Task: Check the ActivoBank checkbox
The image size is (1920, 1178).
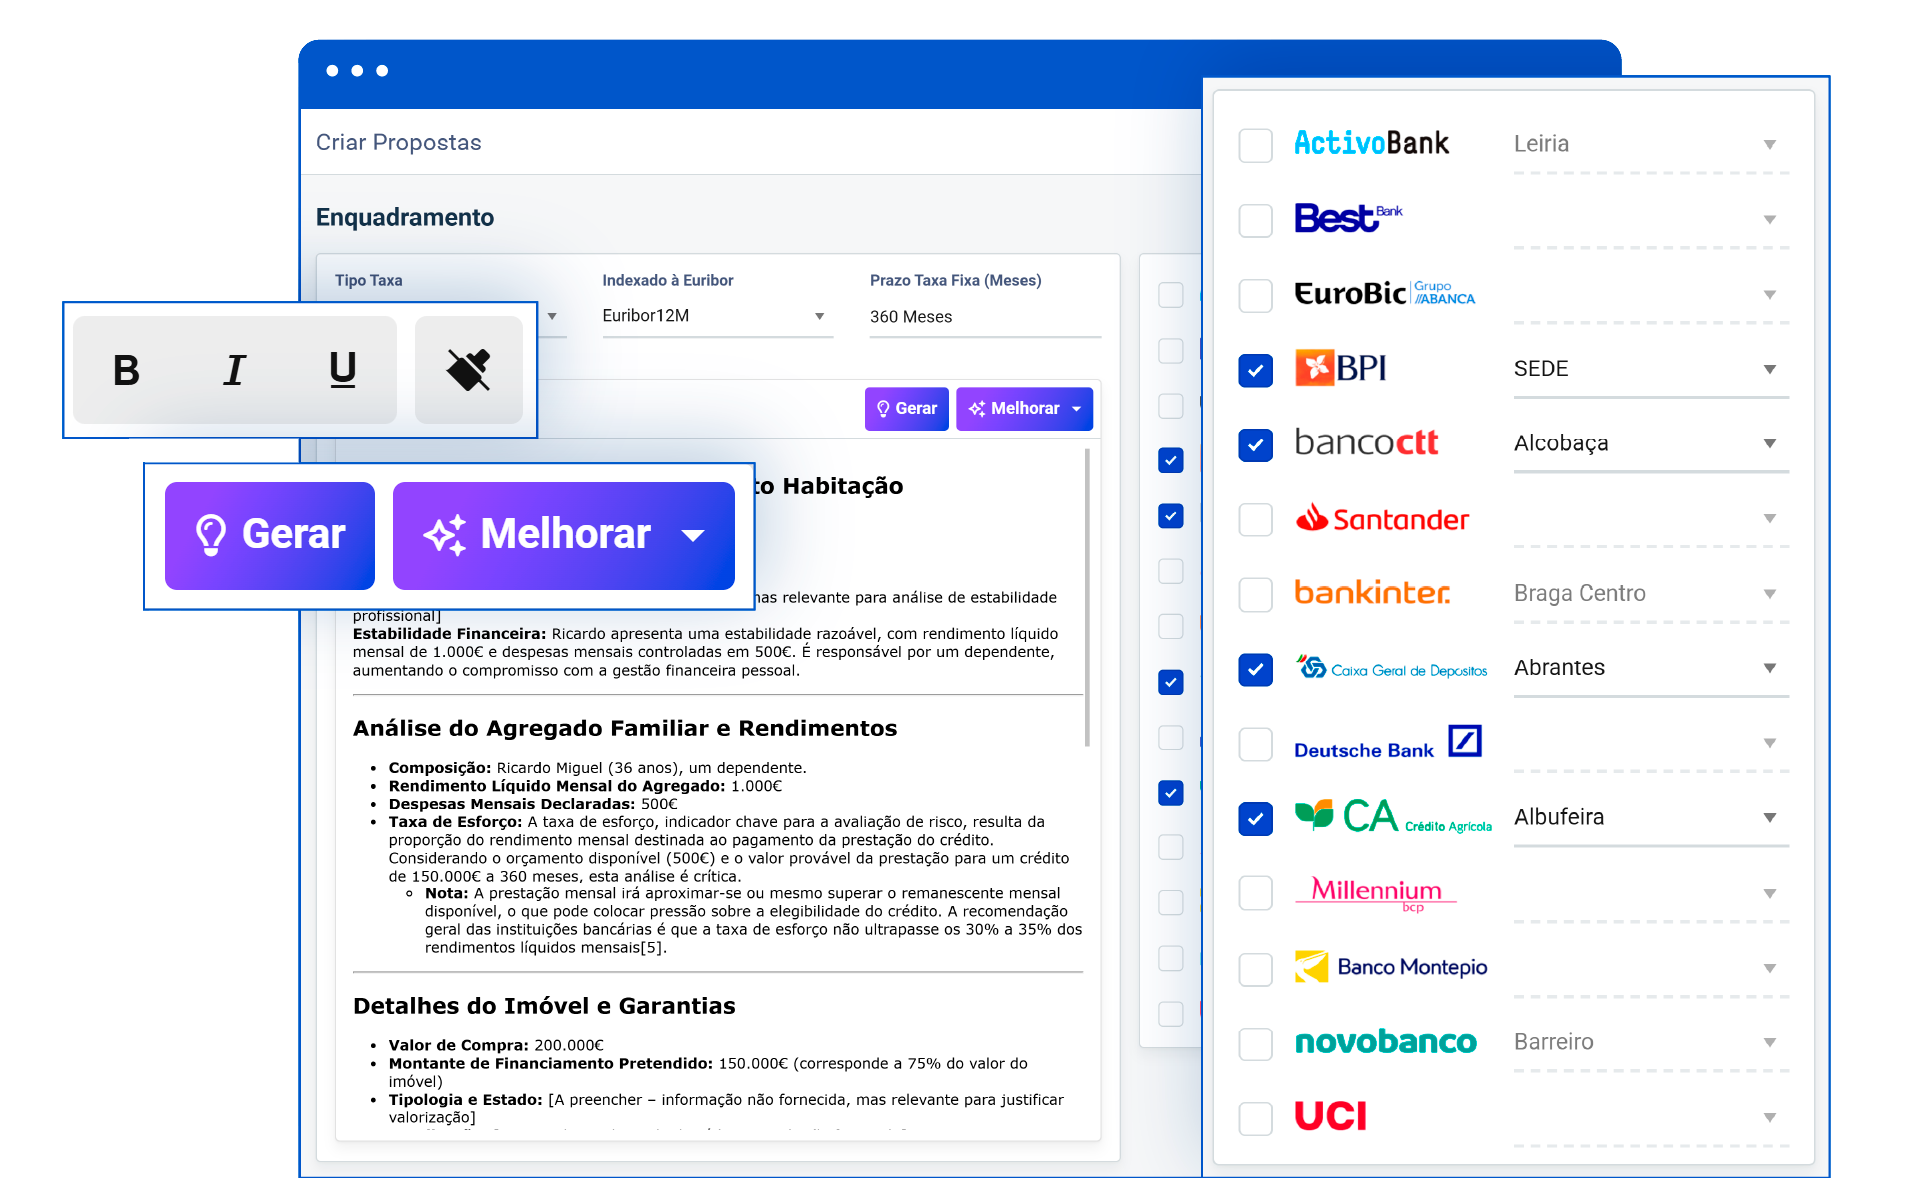Action: [1255, 145]
